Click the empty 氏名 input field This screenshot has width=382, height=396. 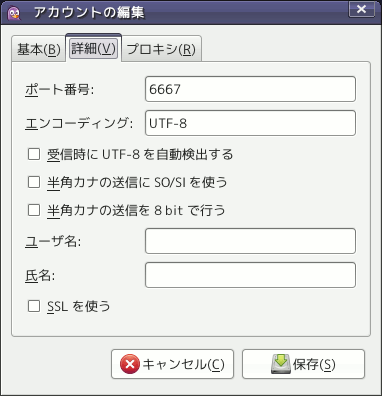250,275
